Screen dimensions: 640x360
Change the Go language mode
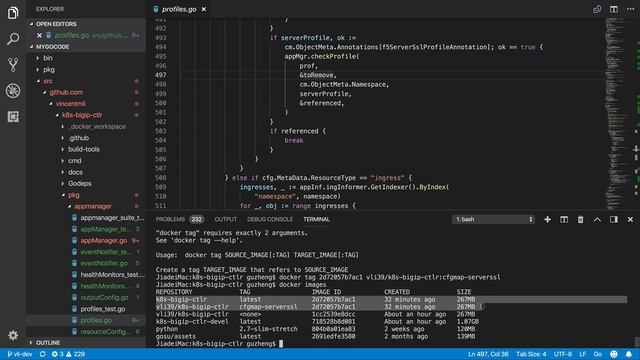point(598,354)
